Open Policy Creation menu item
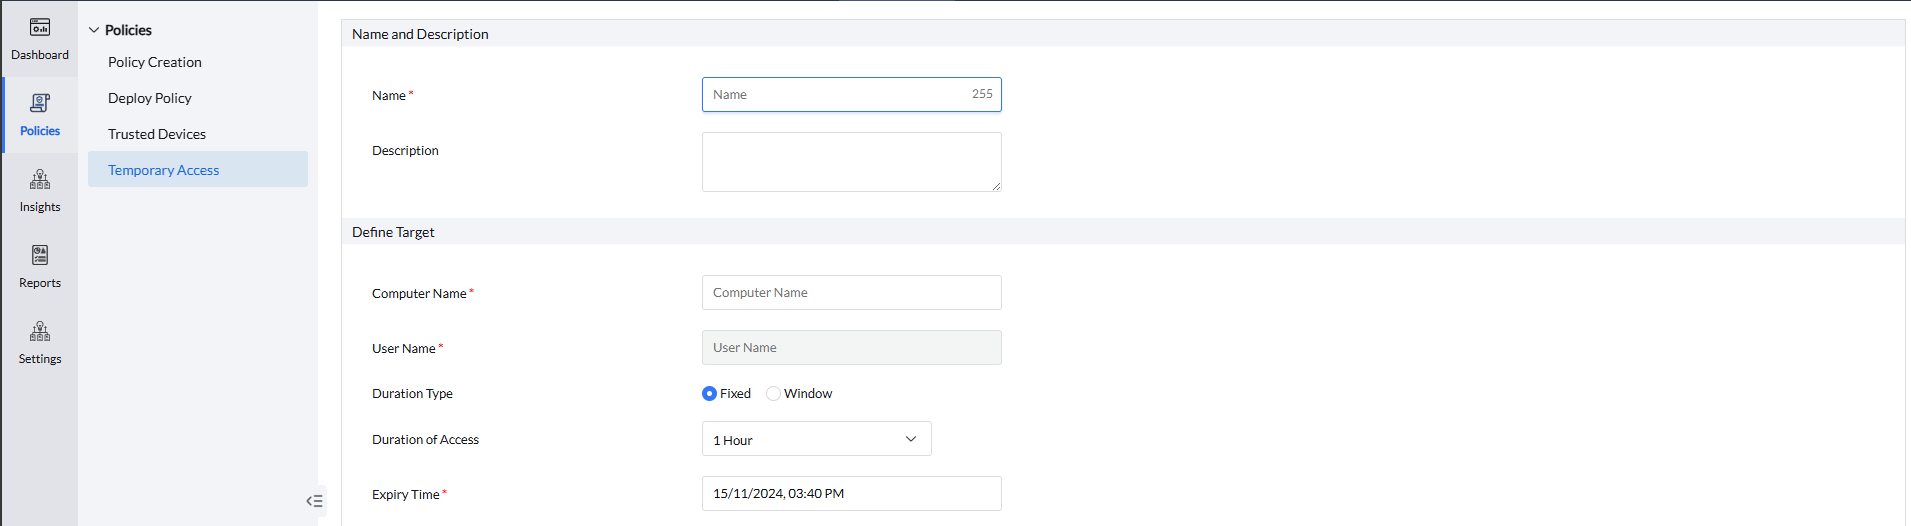 tap(155, 62)
